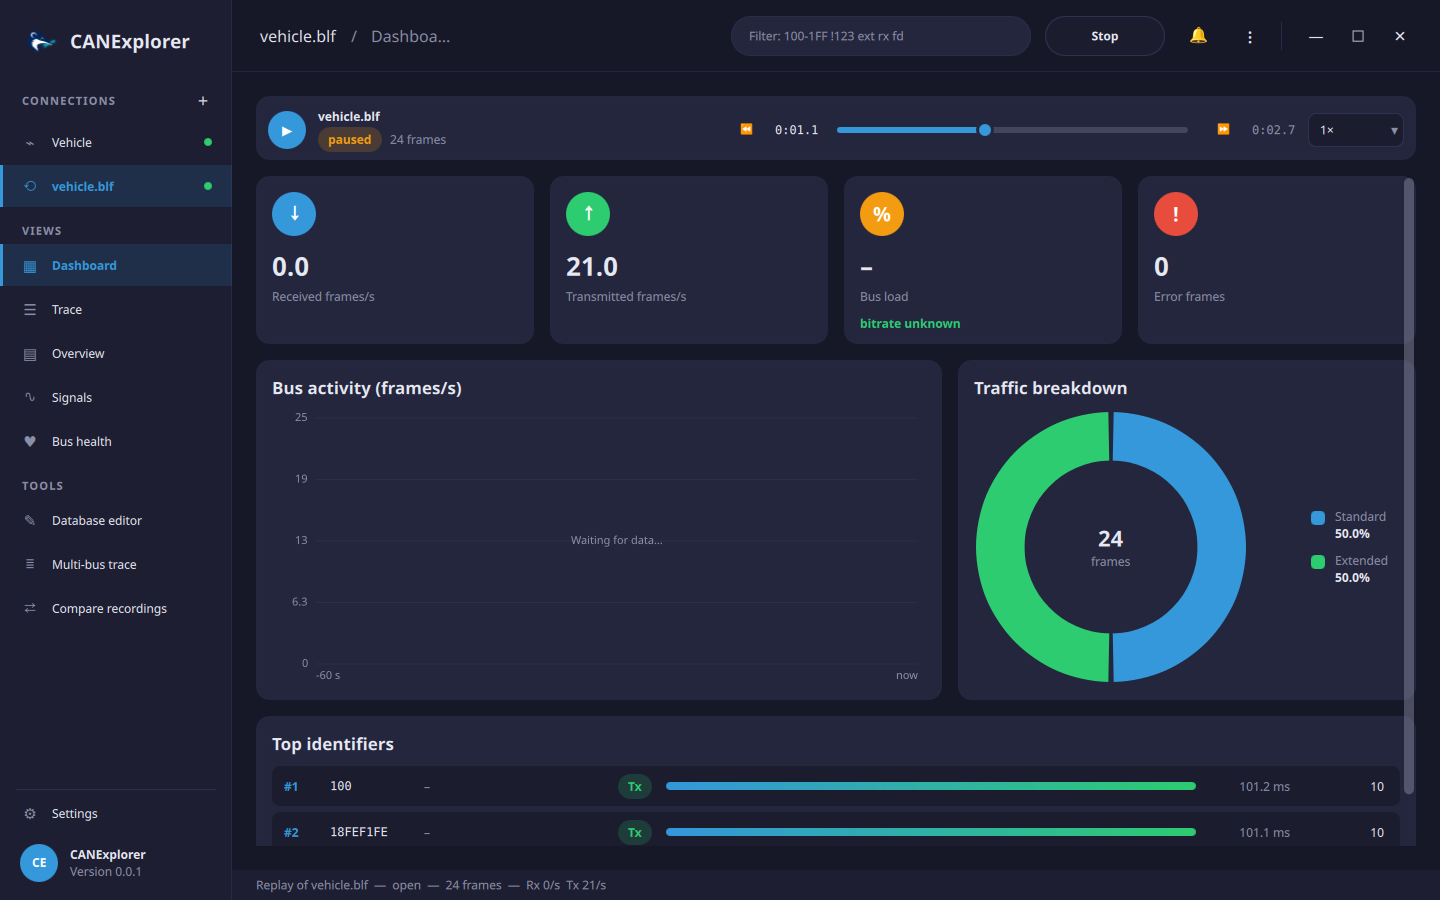Click the Standard legend blue swatch
The image size is (1440, 900).
coord(1318,518)
